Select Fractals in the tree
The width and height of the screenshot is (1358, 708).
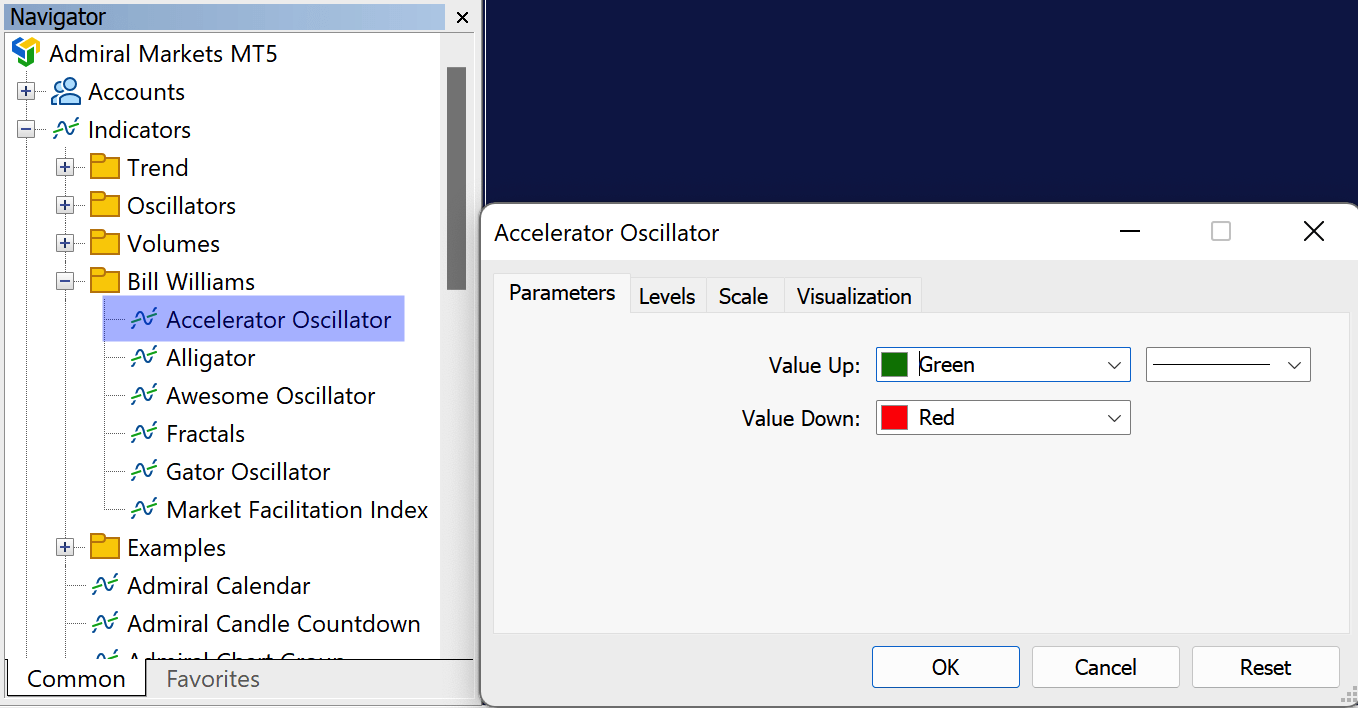[x=205, y=434]
